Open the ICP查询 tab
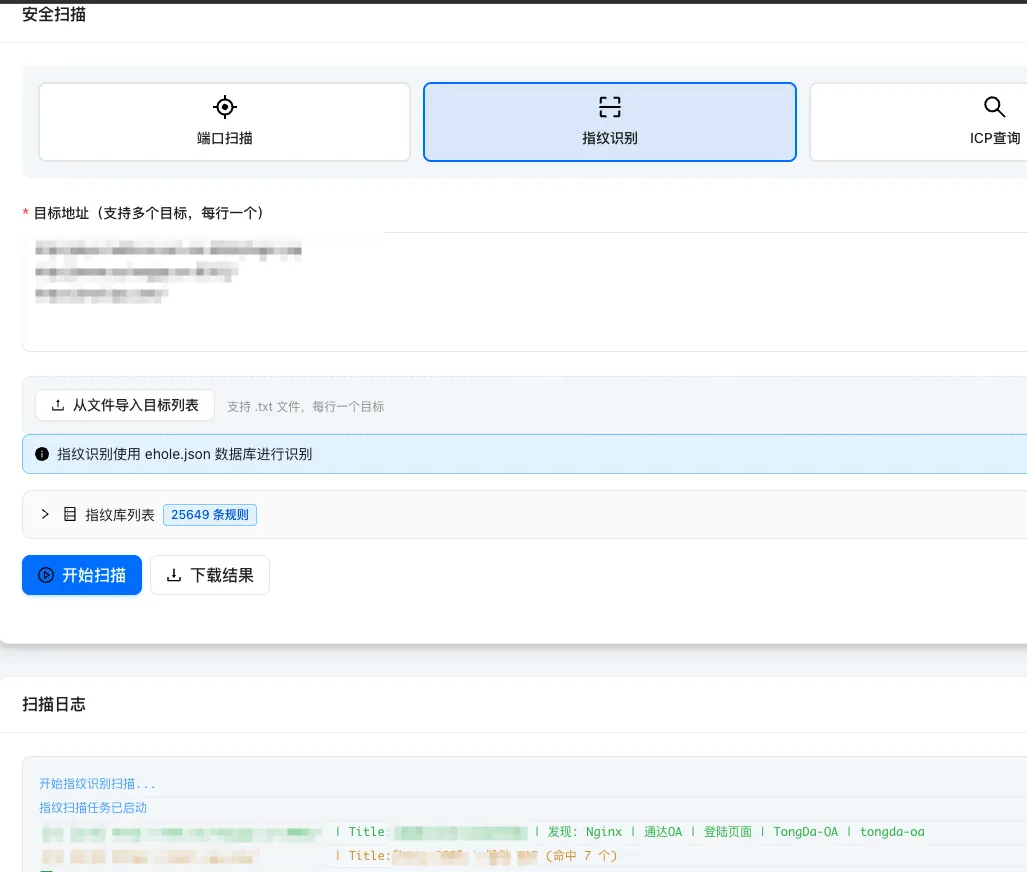The height and width of the screenshot is (872, 1027). [918, 122]
